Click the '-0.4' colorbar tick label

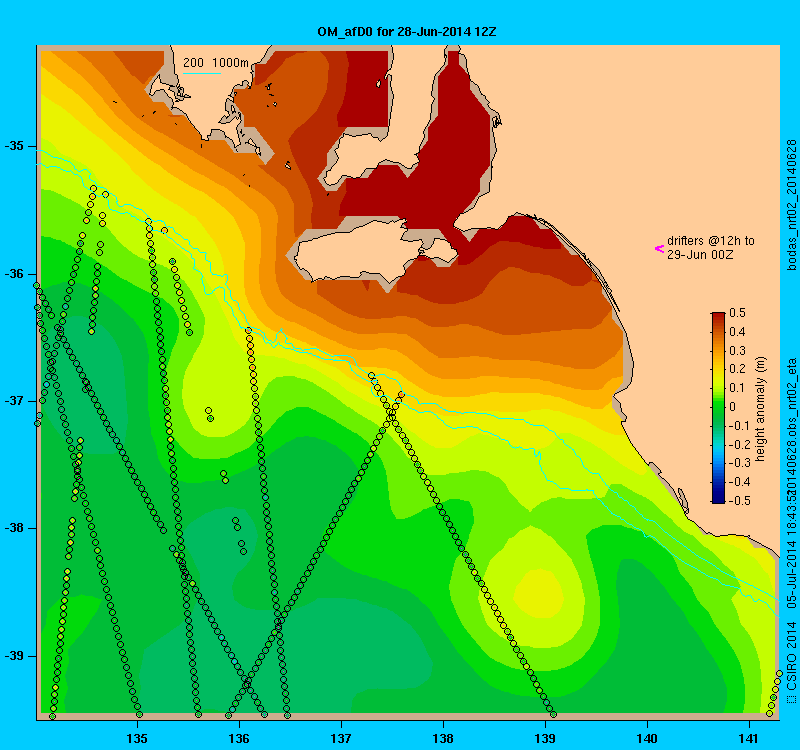[738, 482]
